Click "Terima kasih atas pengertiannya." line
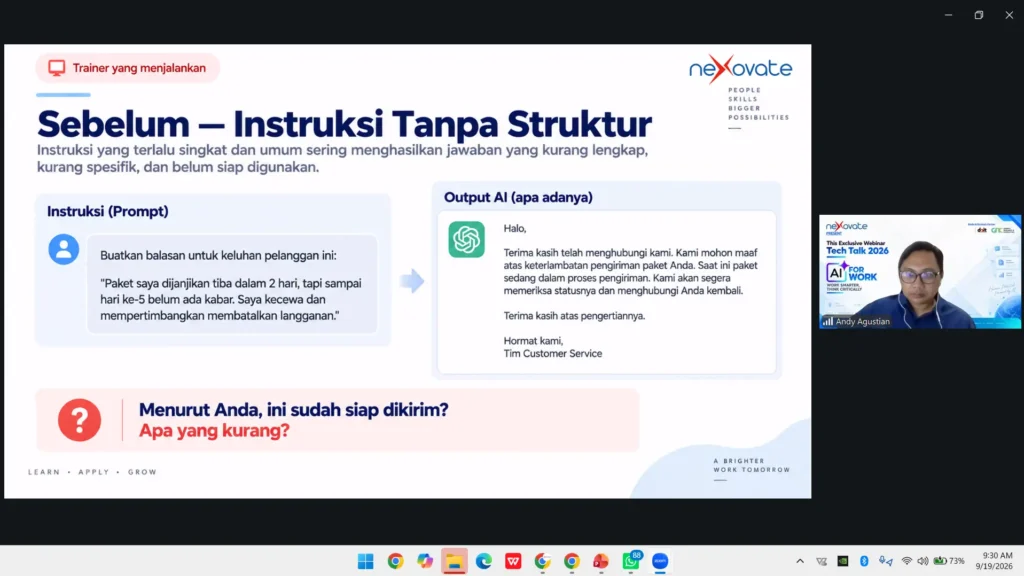 574,315
